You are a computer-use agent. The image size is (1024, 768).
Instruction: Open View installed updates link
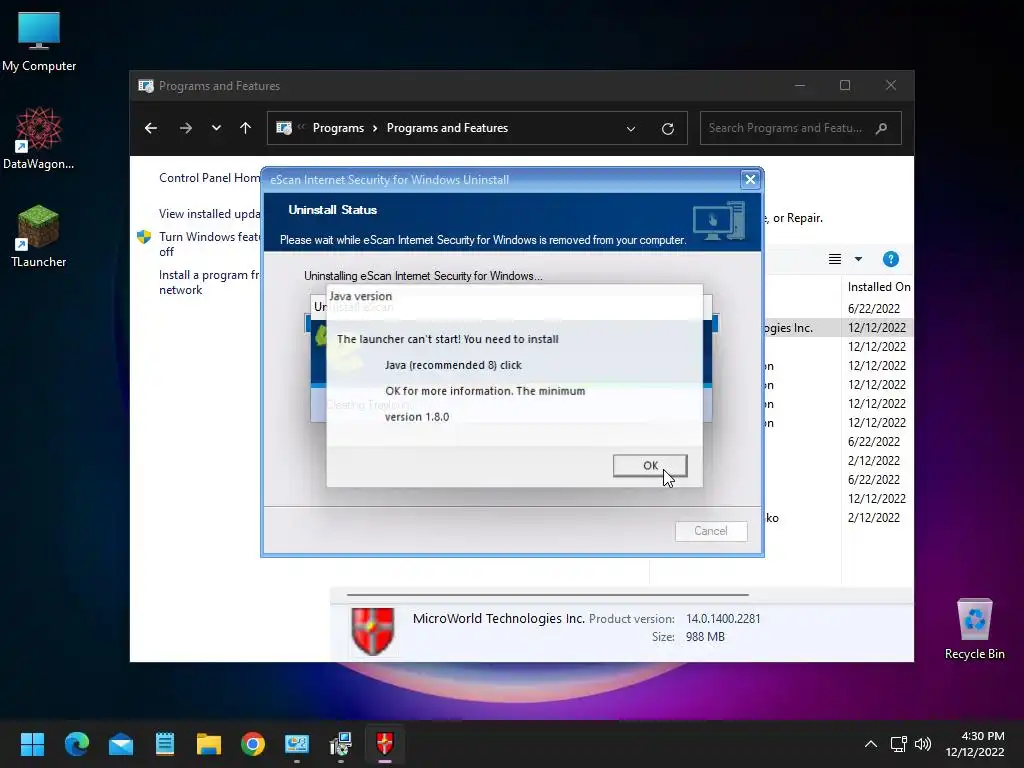click(210, 214)
